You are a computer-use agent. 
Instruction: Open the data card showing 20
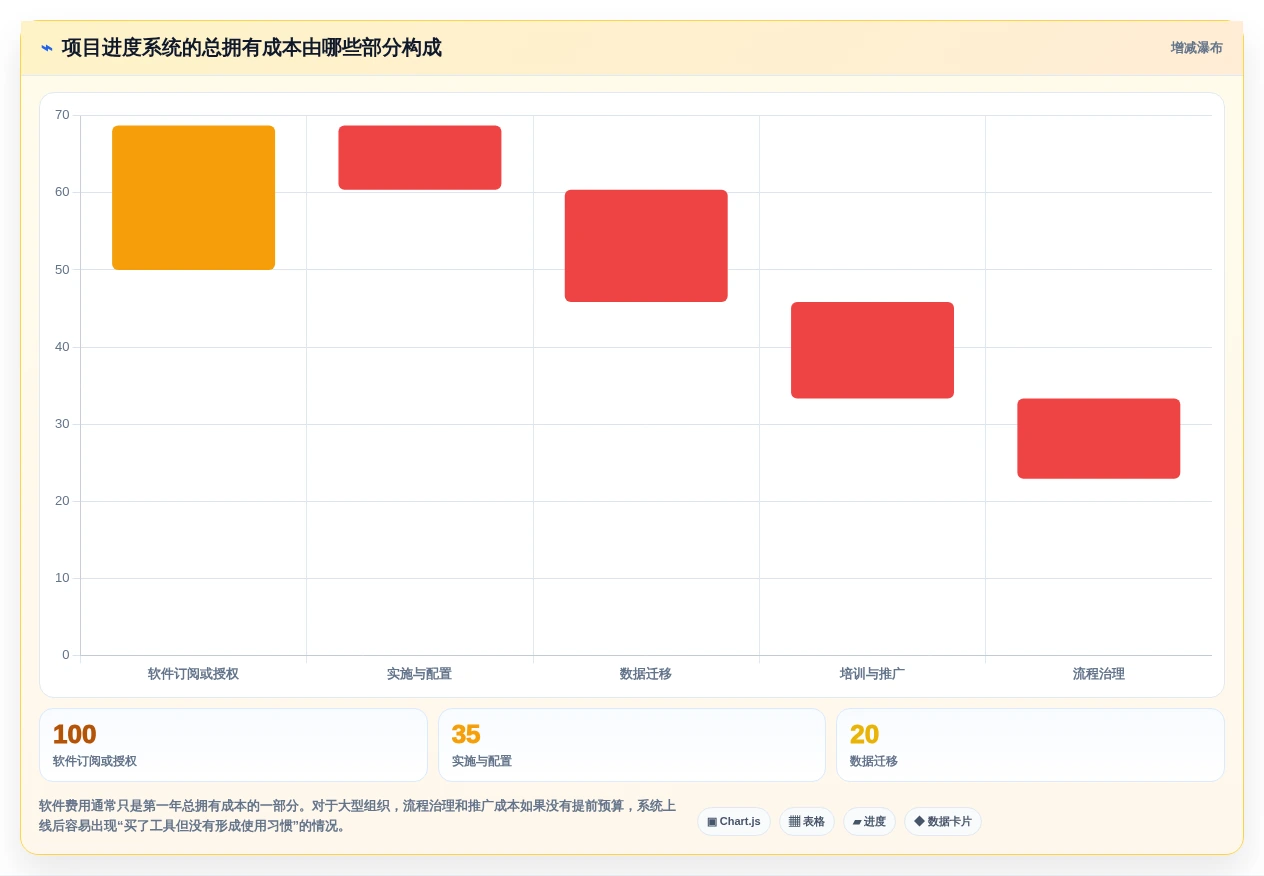click(1030, 745)
